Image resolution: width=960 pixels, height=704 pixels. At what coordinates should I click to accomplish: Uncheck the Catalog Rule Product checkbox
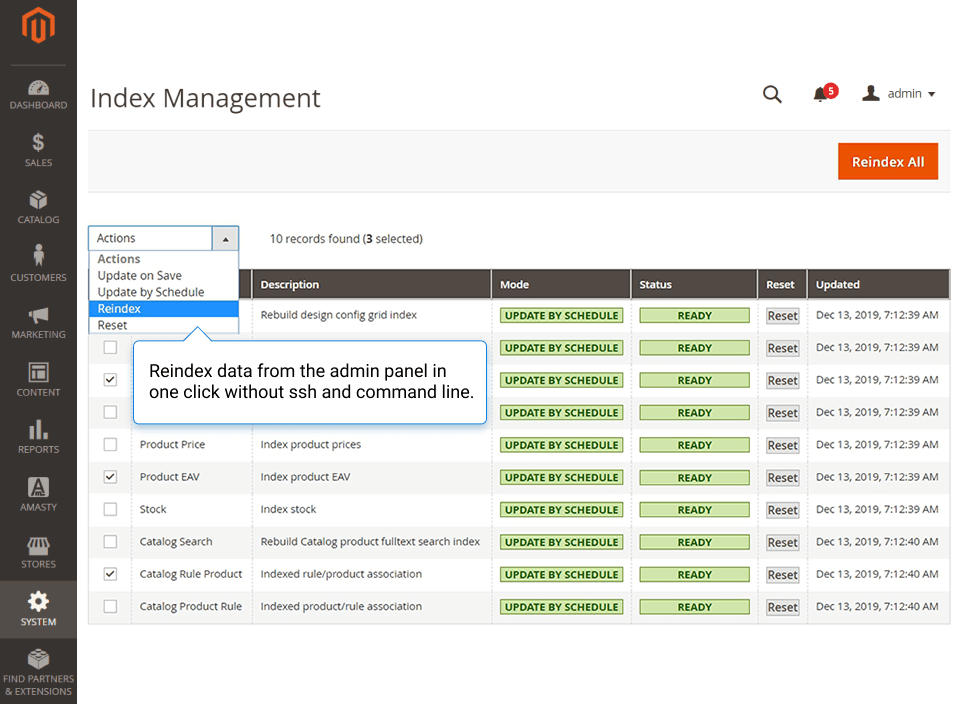pyautogui.click(x=110, y=574)
